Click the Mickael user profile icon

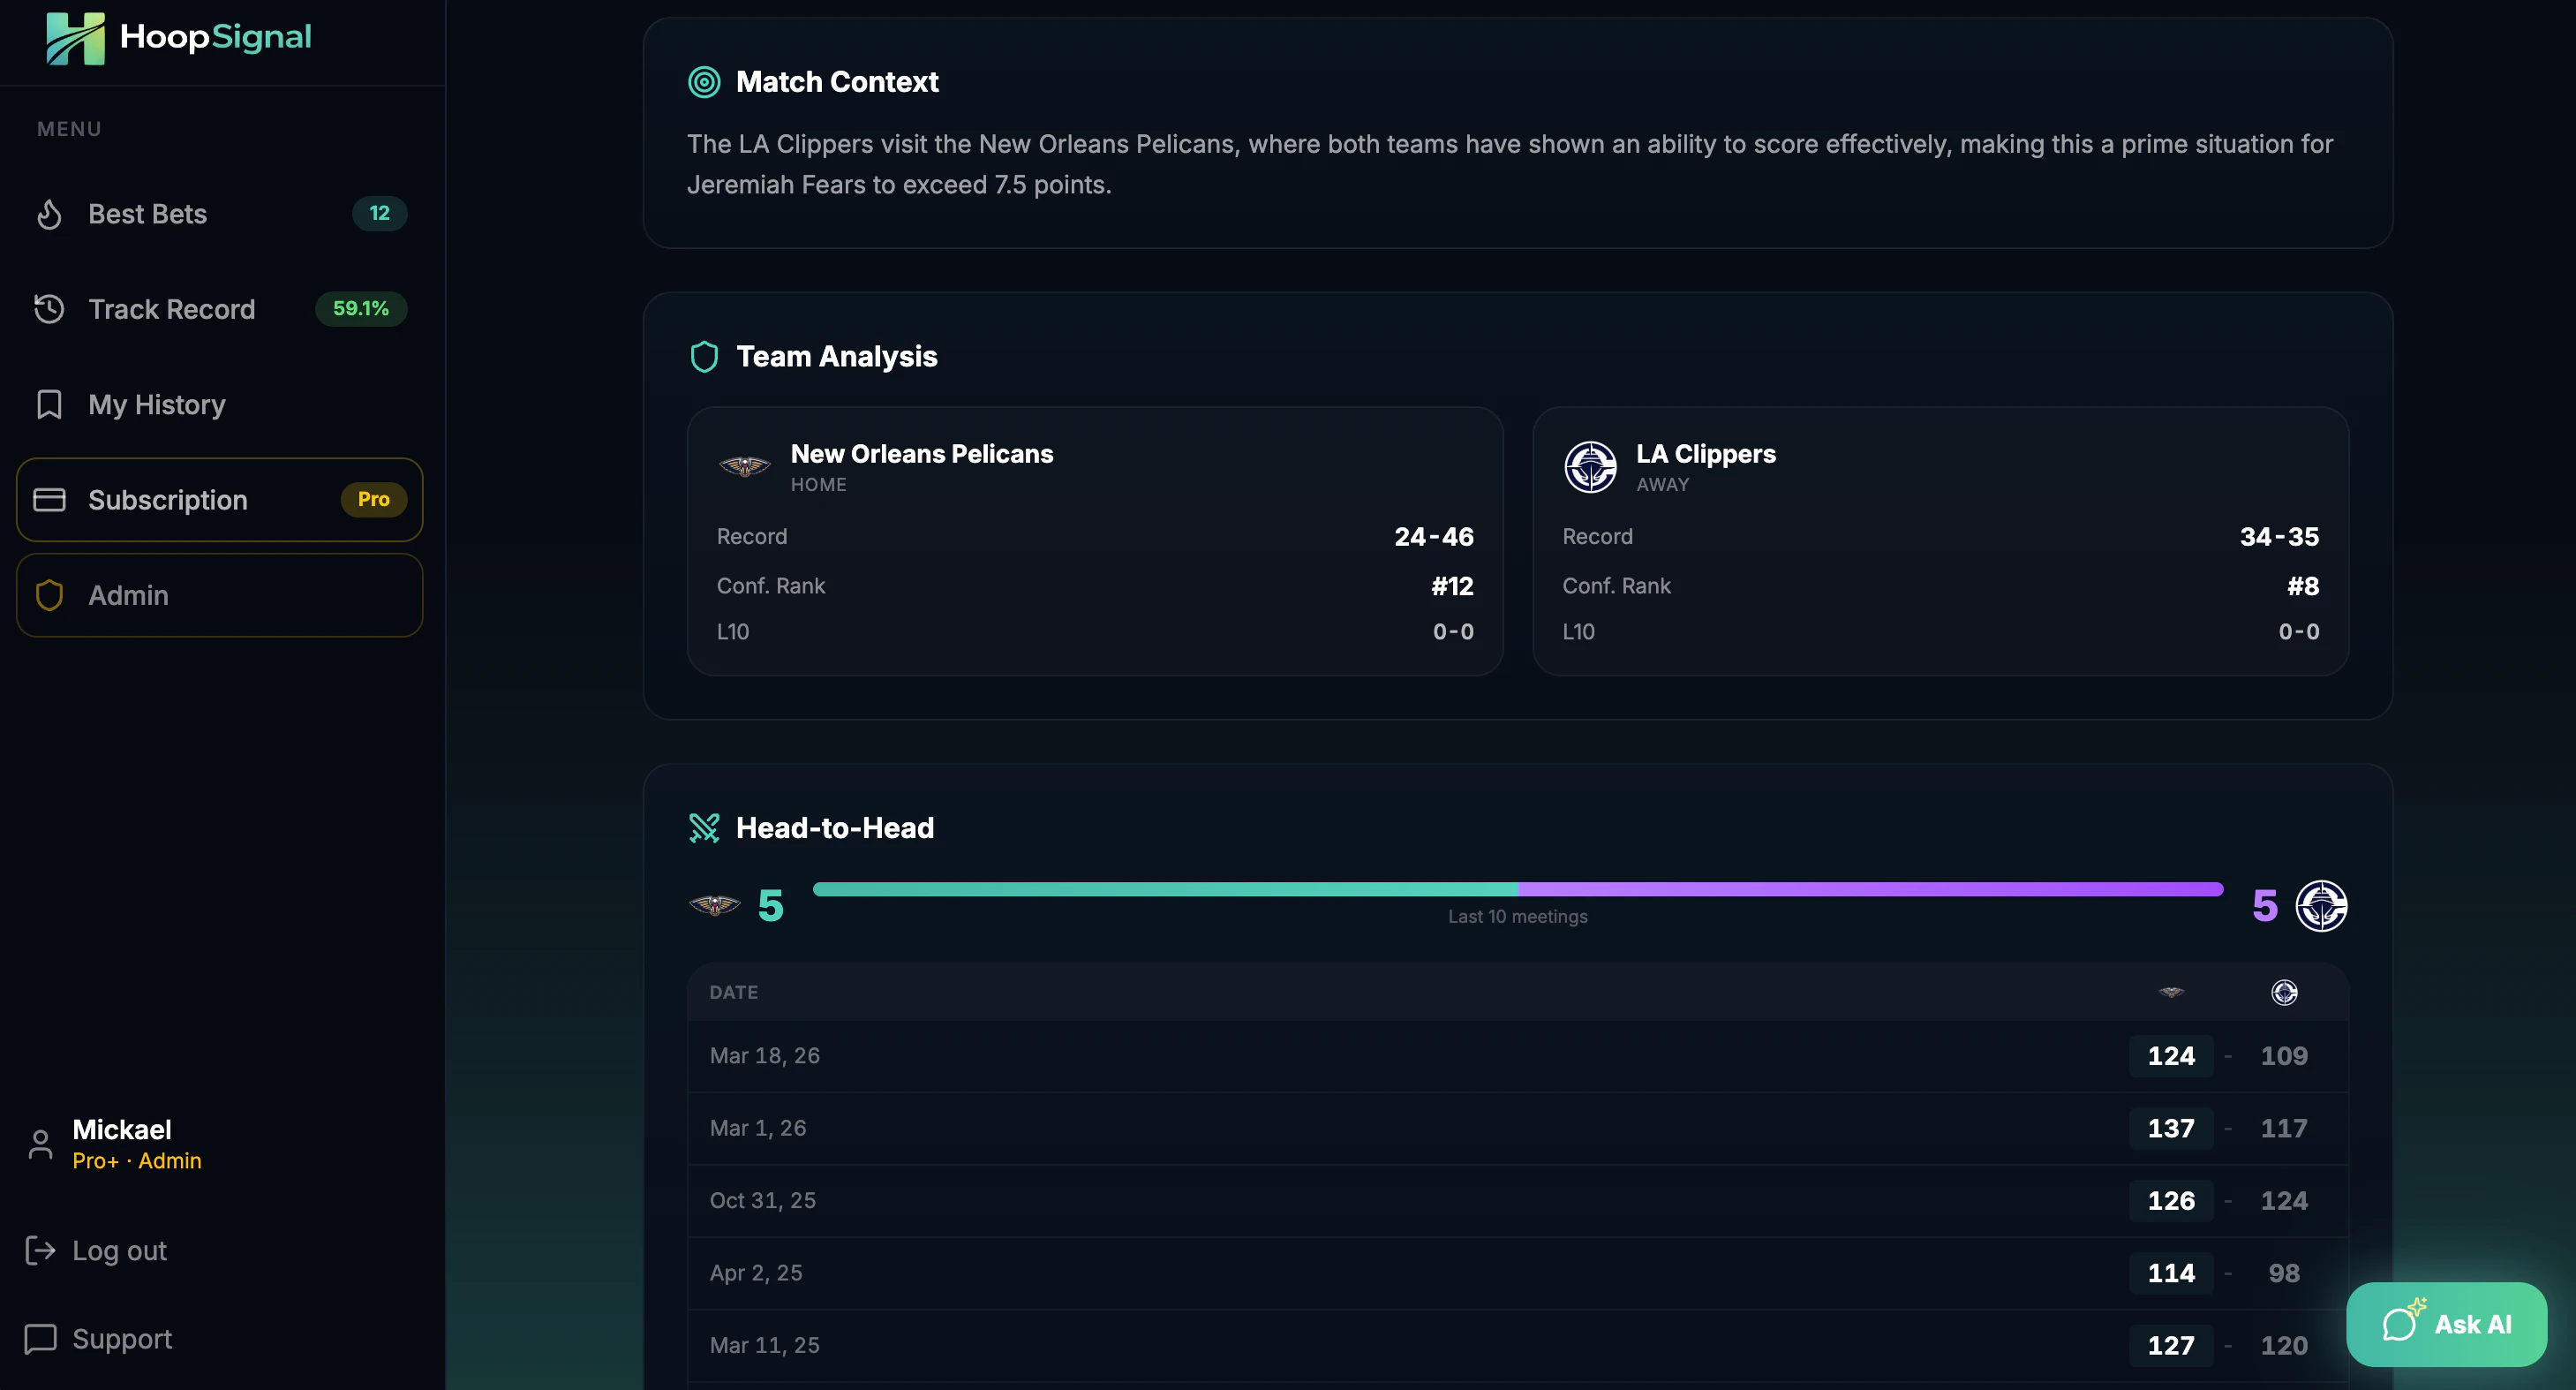pyautogui.click(x=40, y=1144)
